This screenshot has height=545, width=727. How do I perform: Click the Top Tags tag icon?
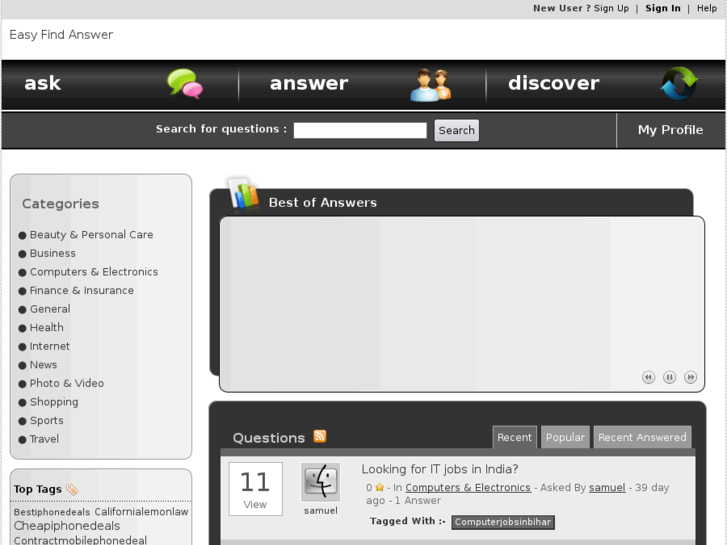tap(72, 489)
